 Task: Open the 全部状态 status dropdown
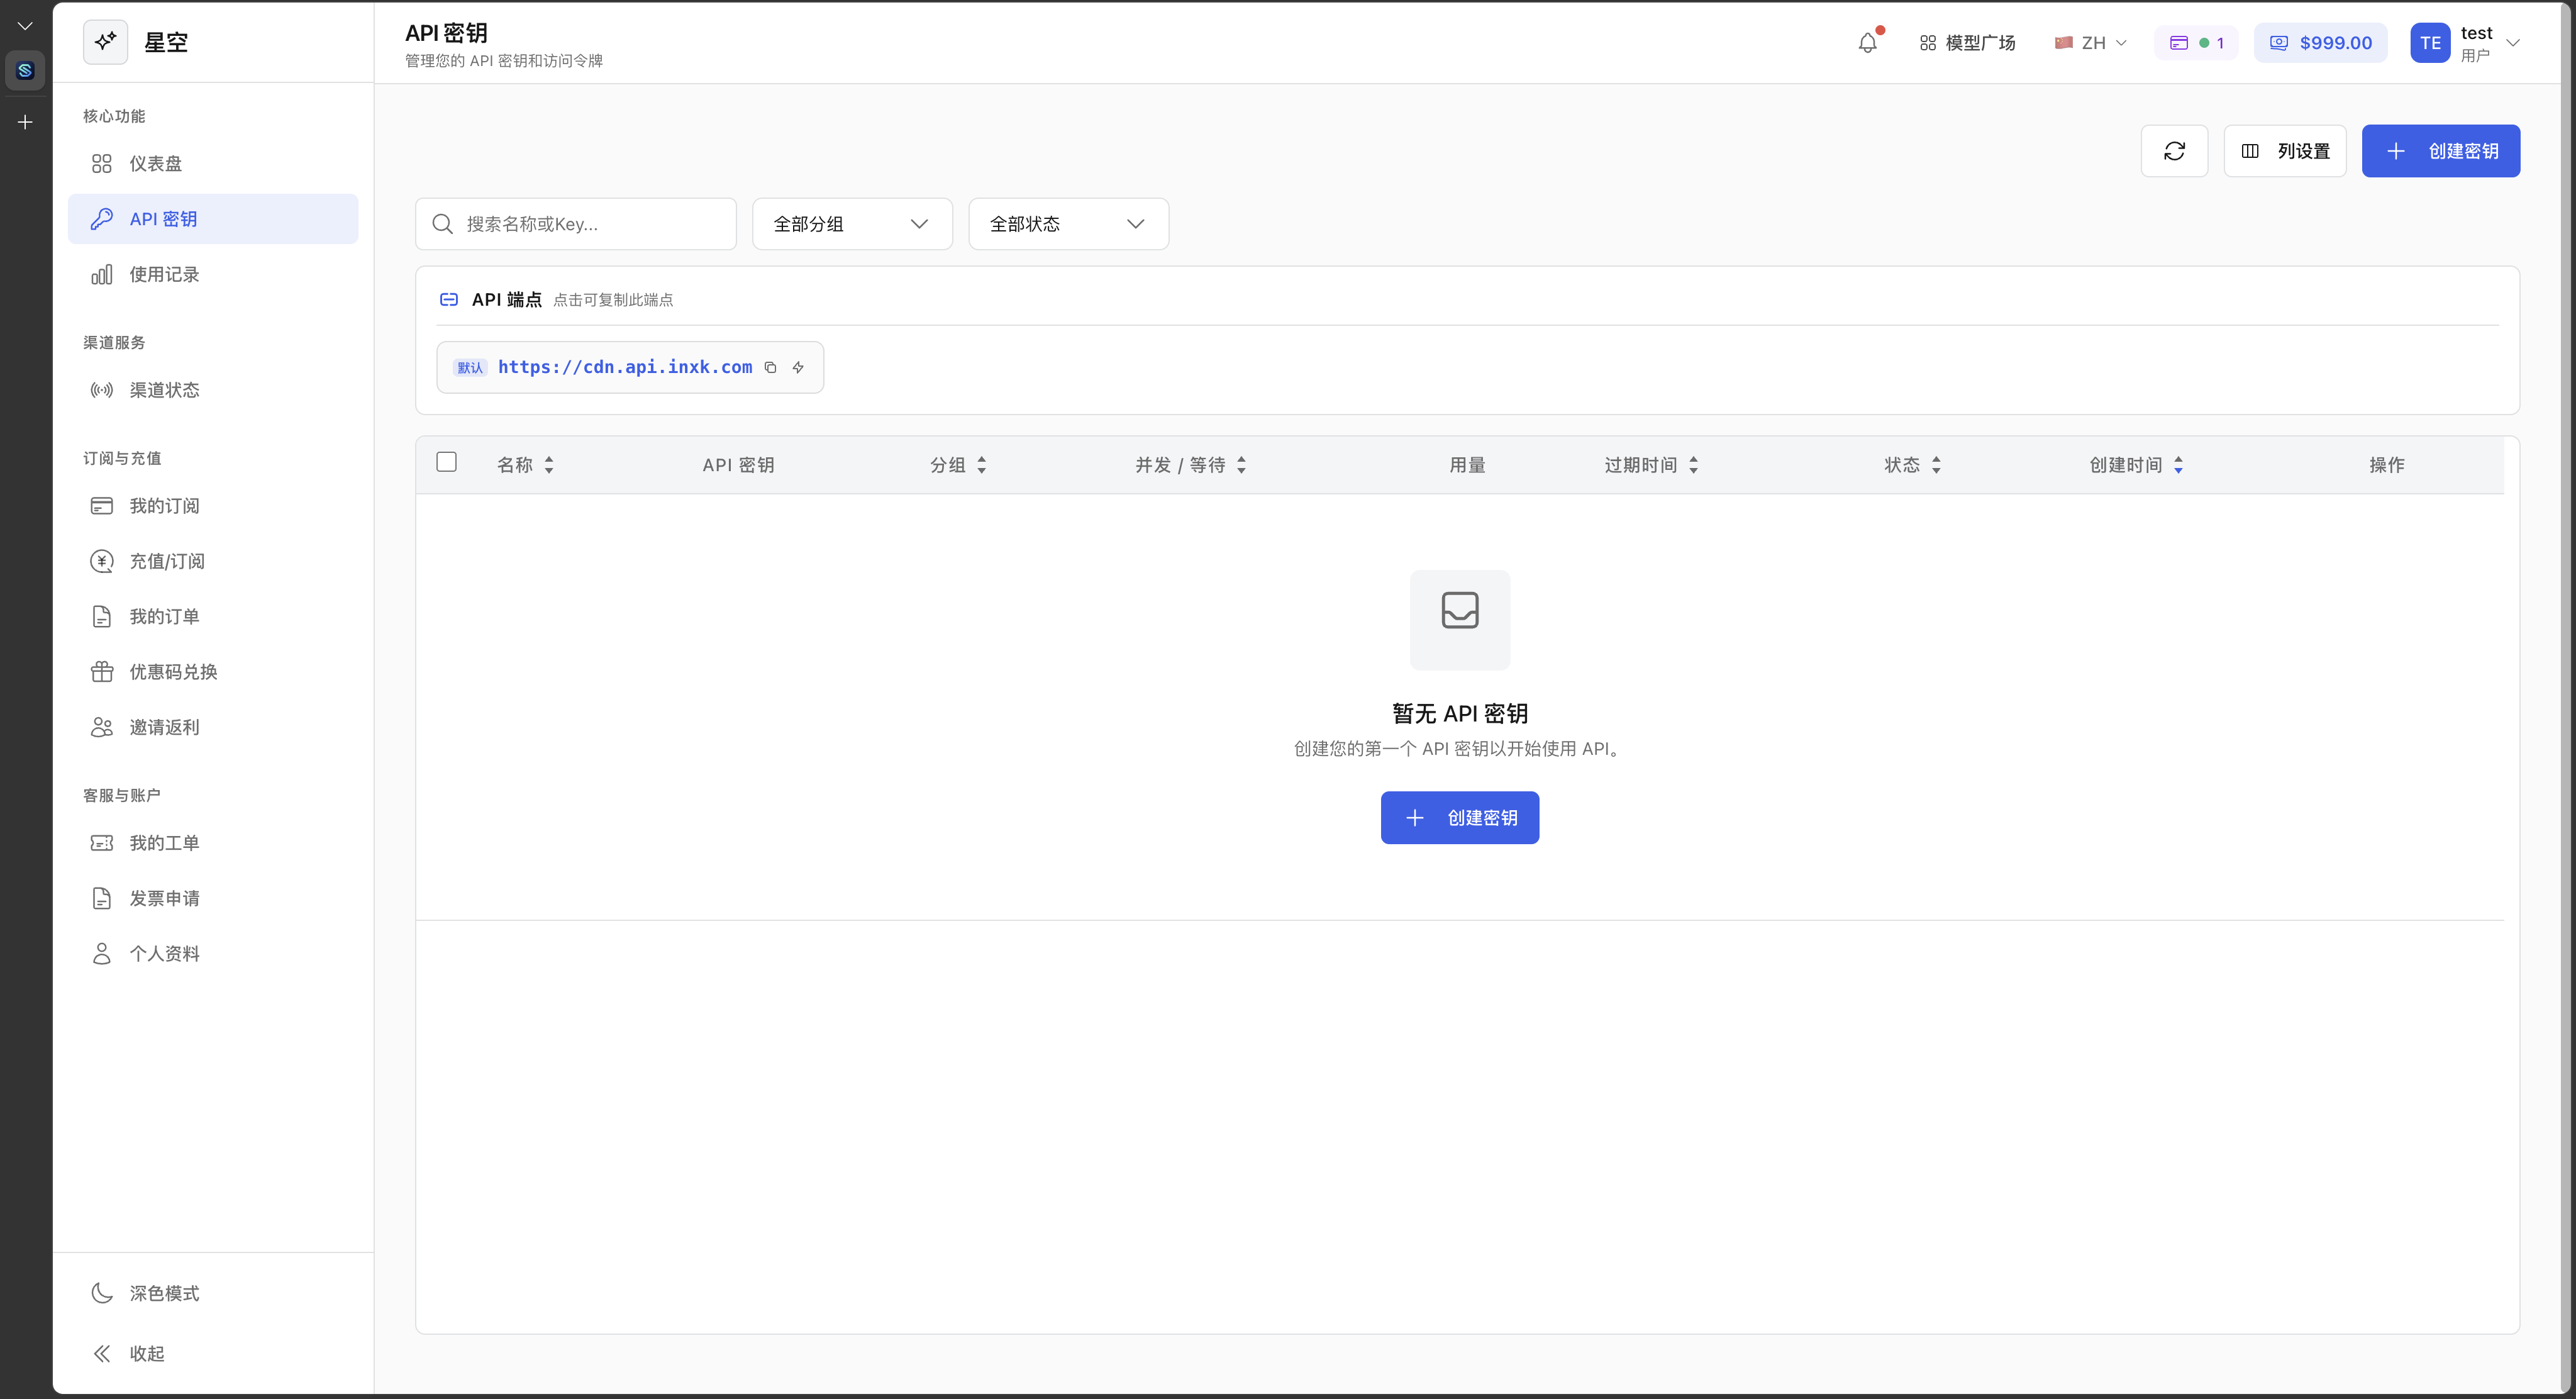pyautogui.click(x=1068, y=224)
